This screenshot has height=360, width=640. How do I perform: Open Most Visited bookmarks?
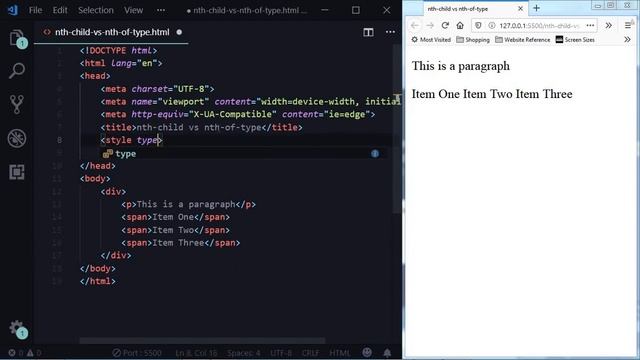(x=431, y=40)
